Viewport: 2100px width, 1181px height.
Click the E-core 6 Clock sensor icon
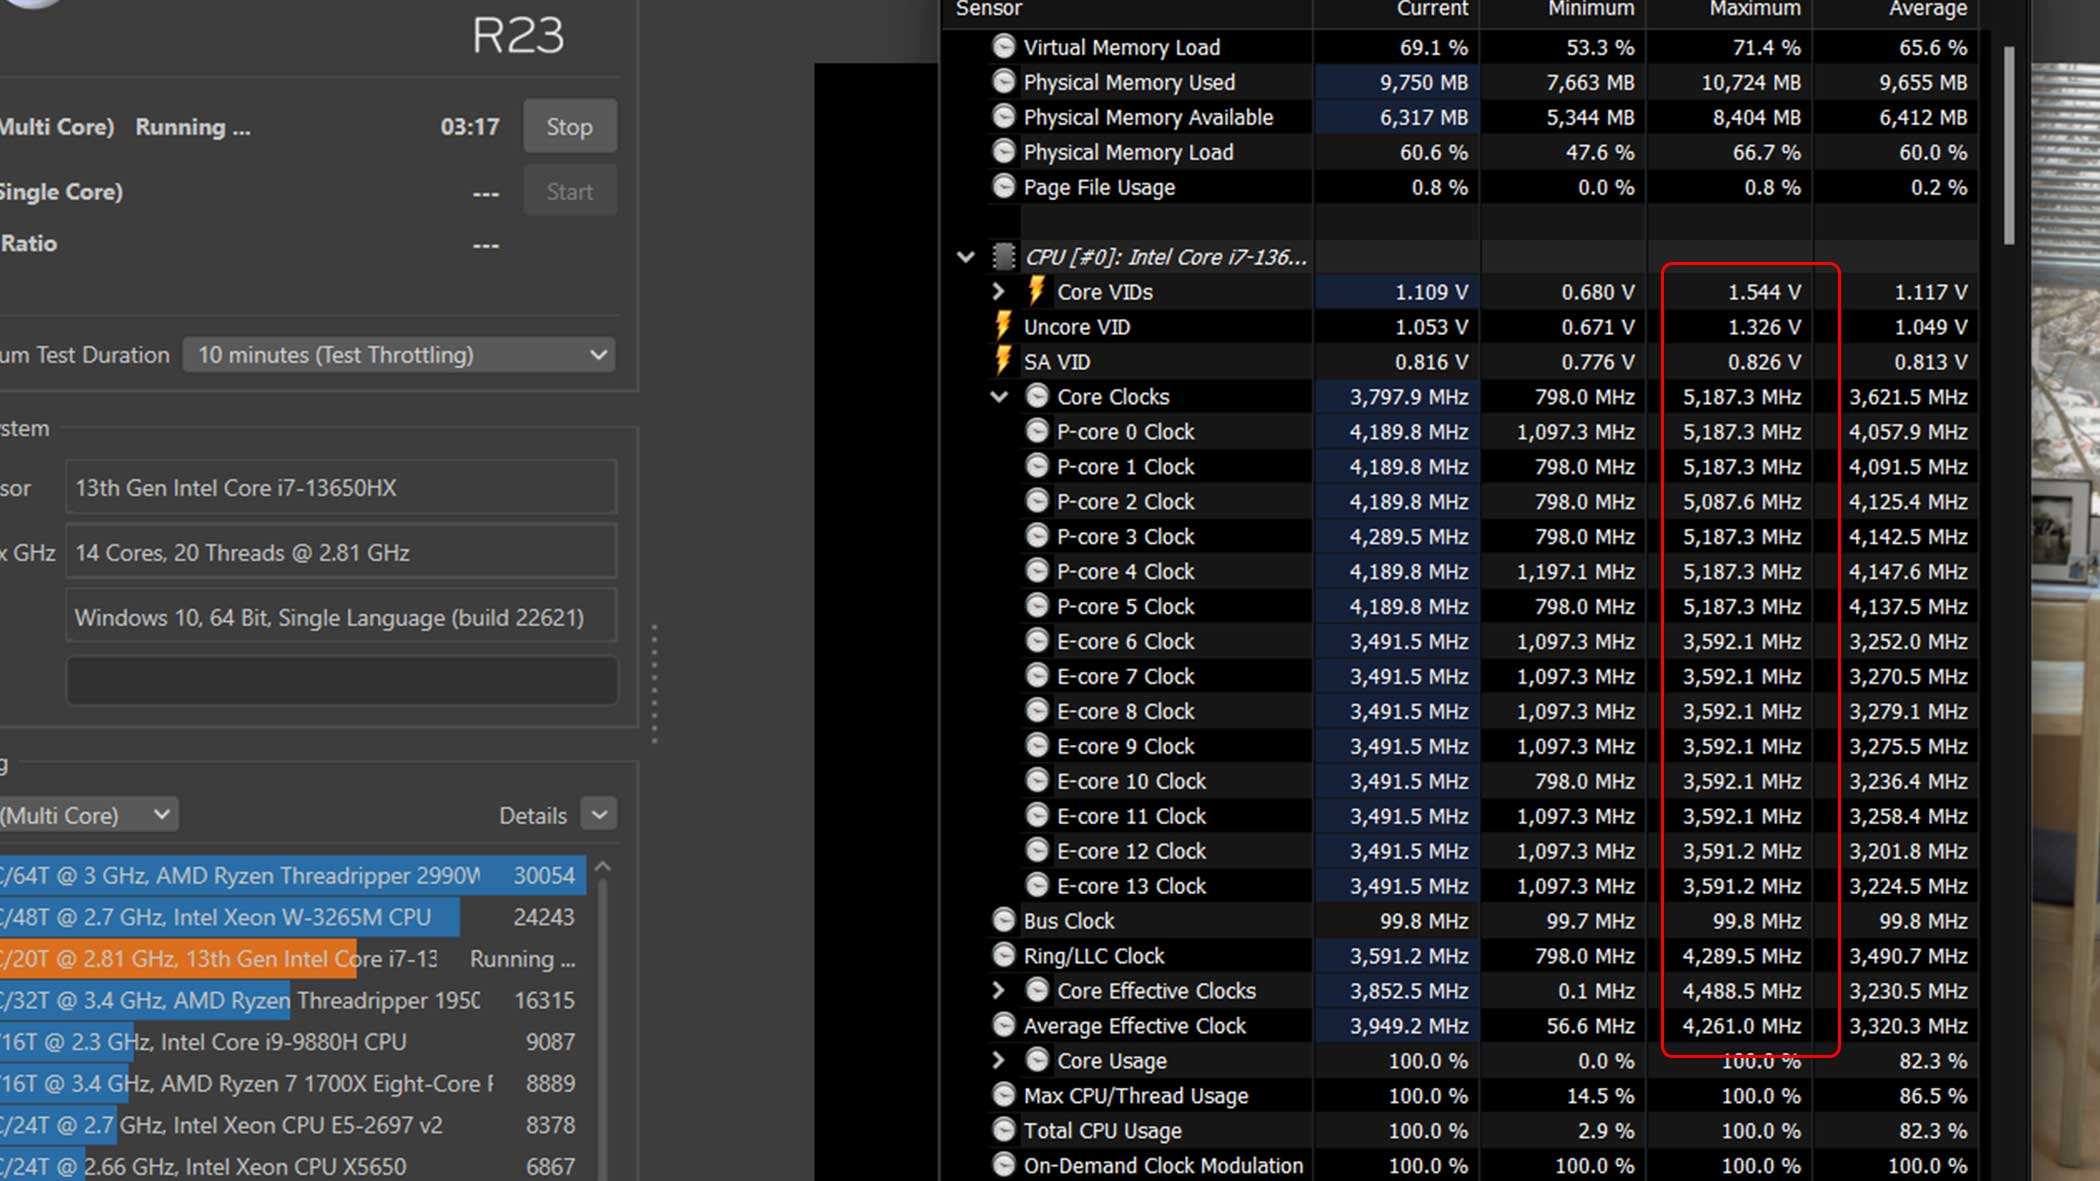pyautogui.click(x=1037, y=641)
